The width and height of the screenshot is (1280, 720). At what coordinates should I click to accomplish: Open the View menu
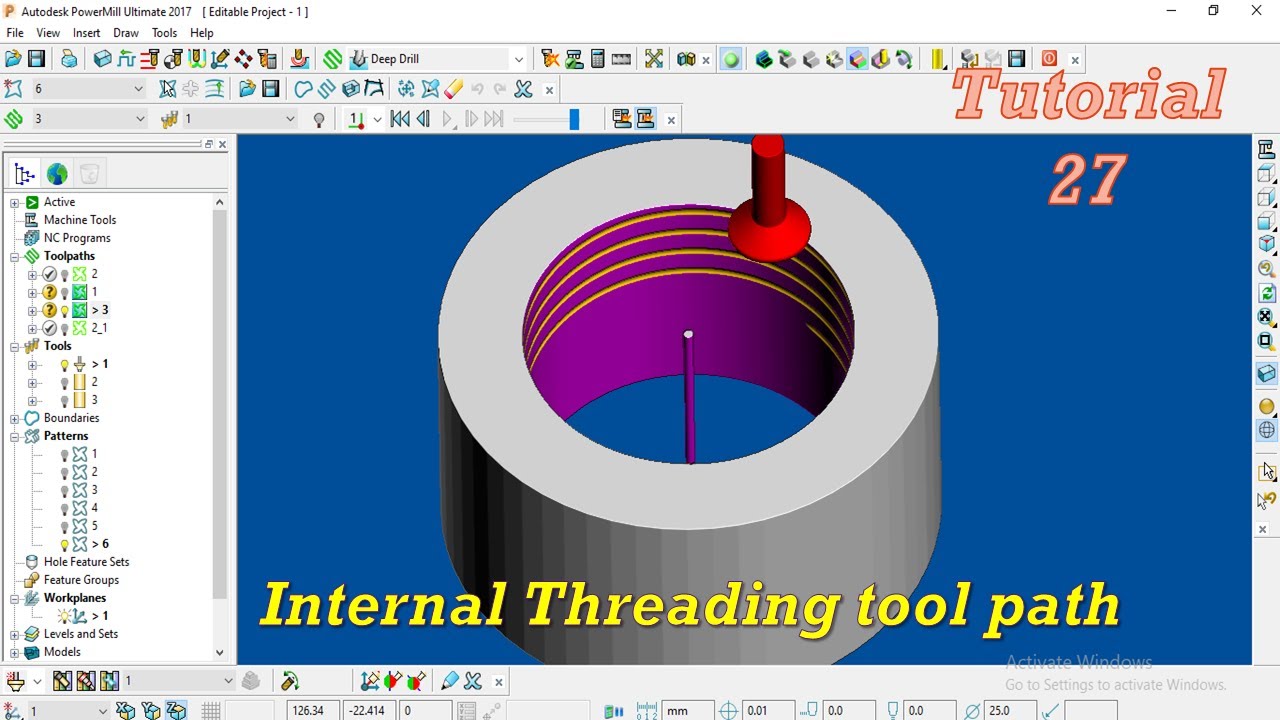(x=48, y=33)
